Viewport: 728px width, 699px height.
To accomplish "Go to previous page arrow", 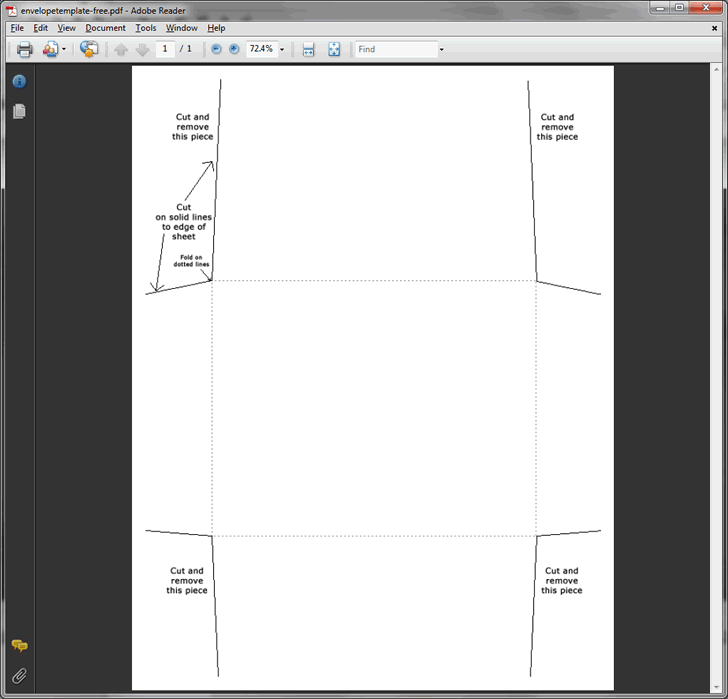I will point(121,49).
